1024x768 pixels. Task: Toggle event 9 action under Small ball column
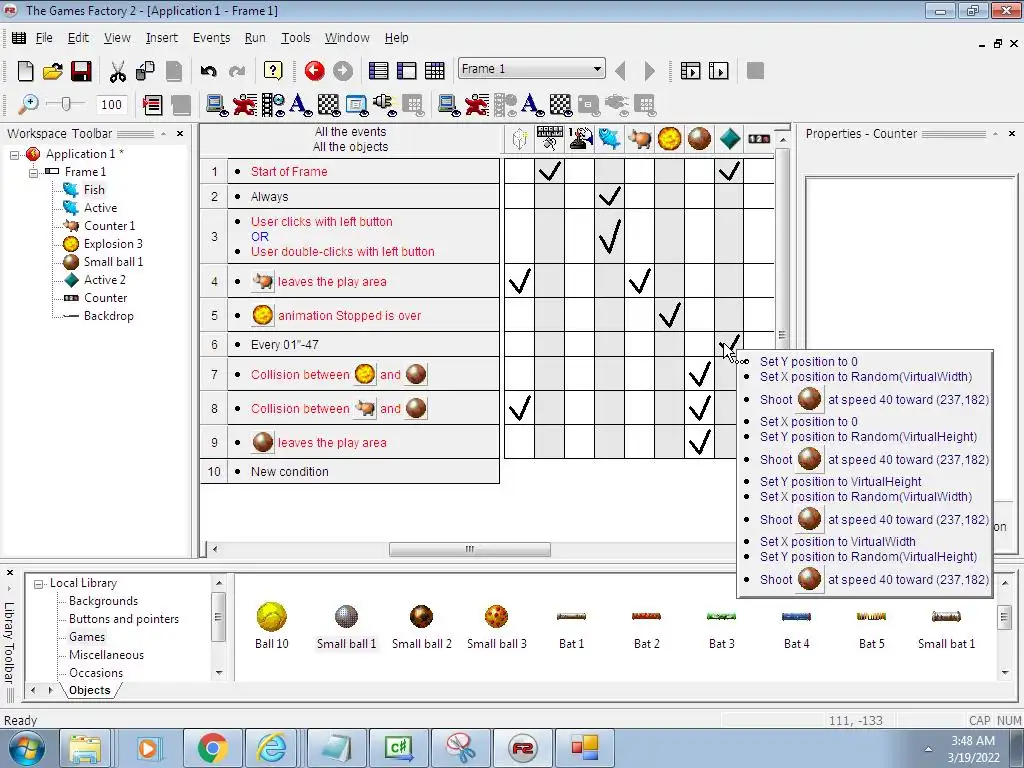coord(699,442)
